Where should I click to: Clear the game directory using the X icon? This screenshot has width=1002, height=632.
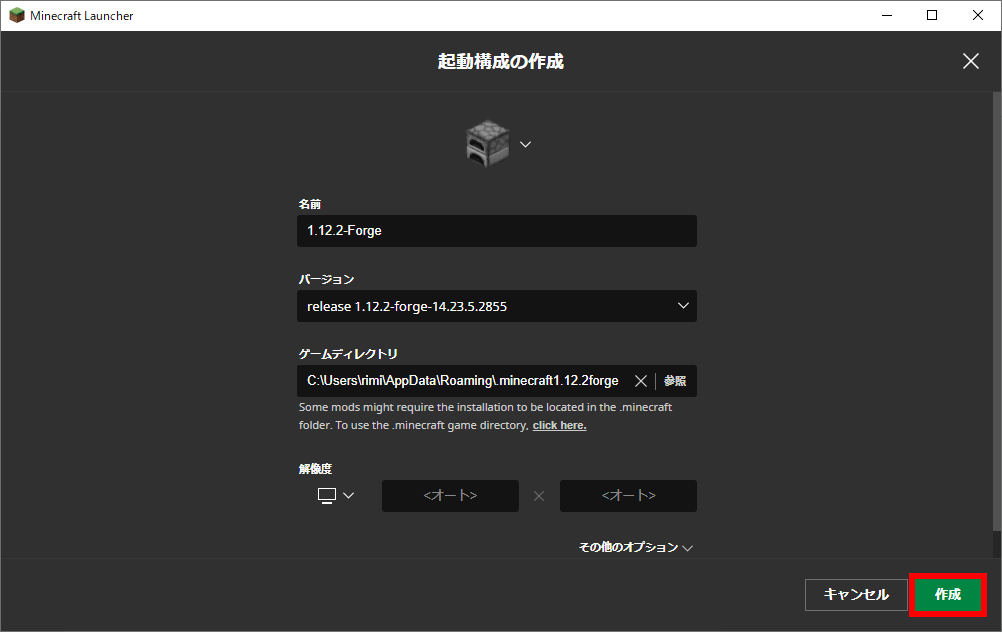click(x=641, y=380)
